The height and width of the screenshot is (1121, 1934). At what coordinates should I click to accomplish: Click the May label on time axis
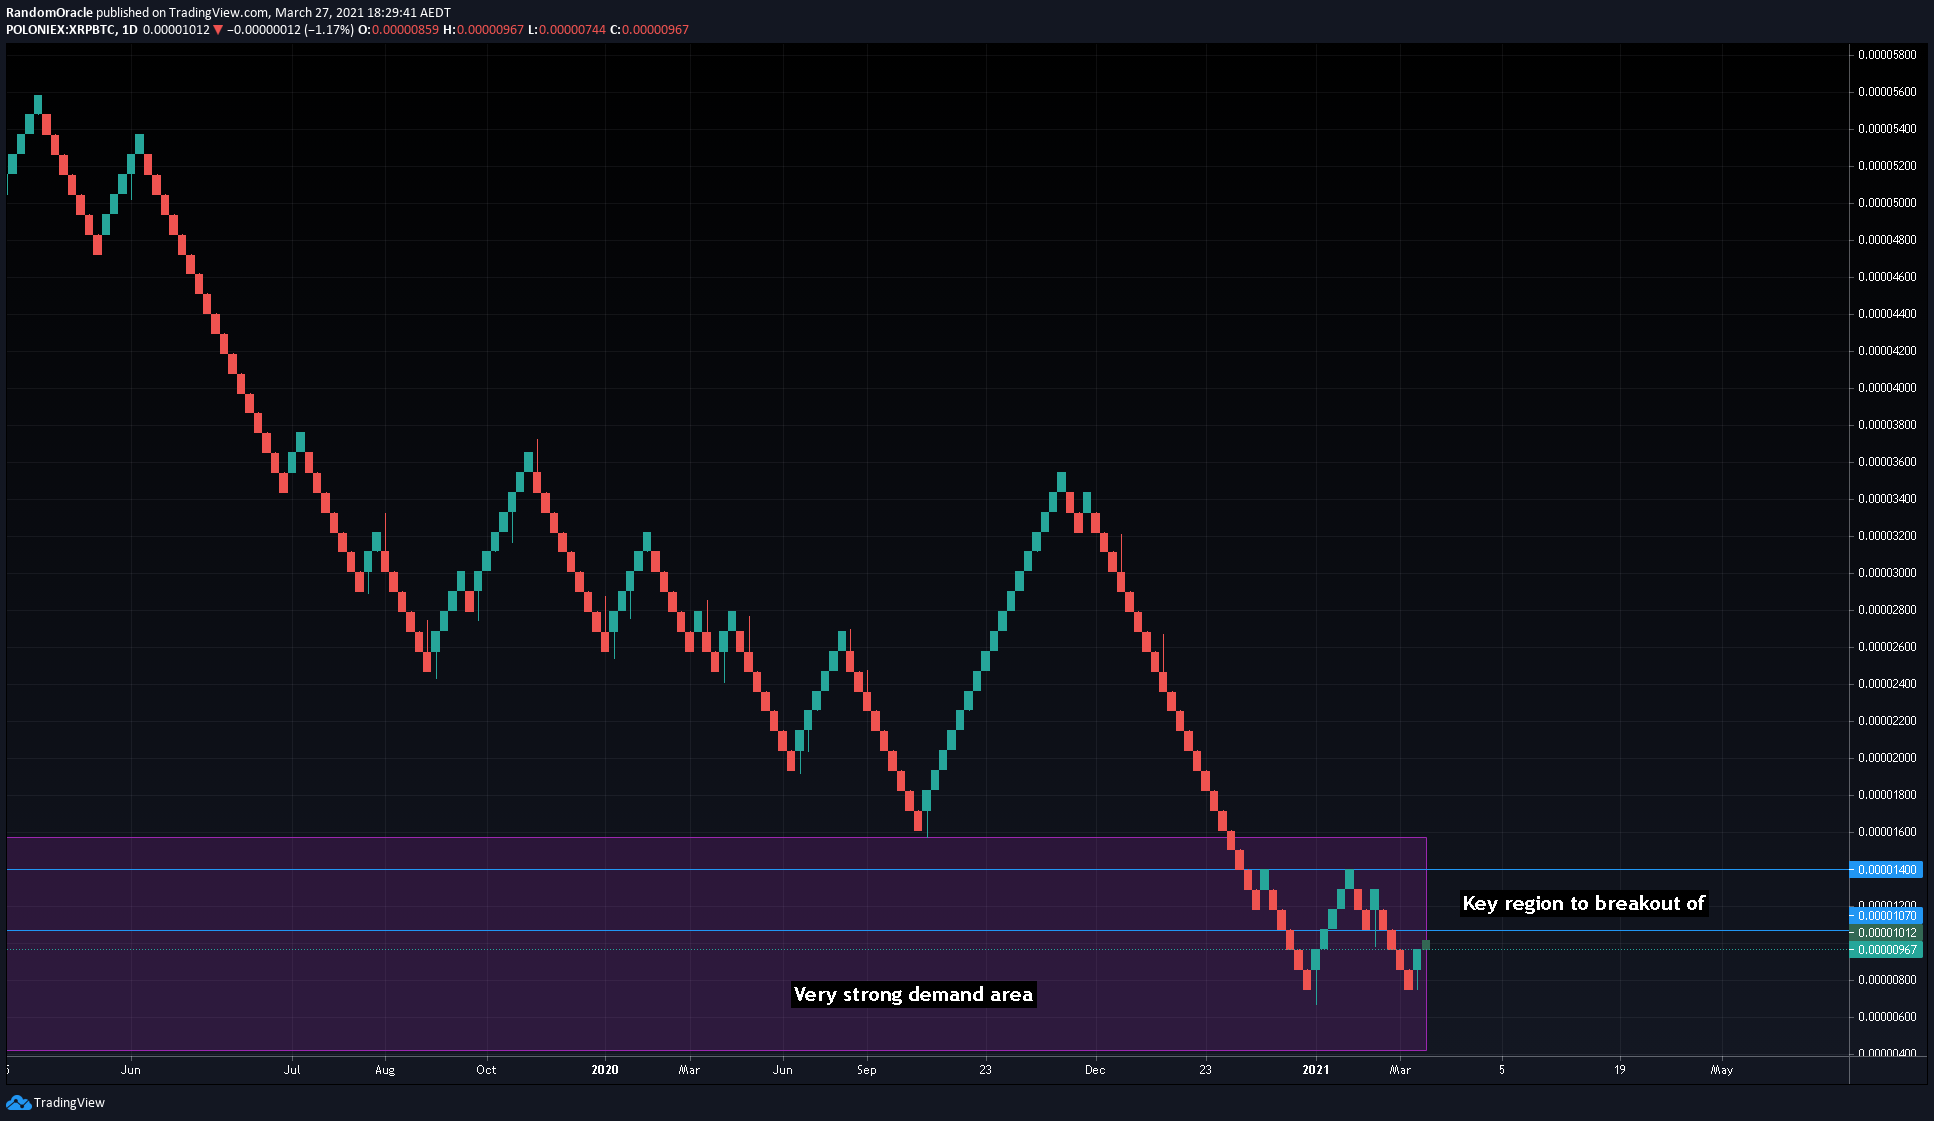[x=1722, y=1069]
